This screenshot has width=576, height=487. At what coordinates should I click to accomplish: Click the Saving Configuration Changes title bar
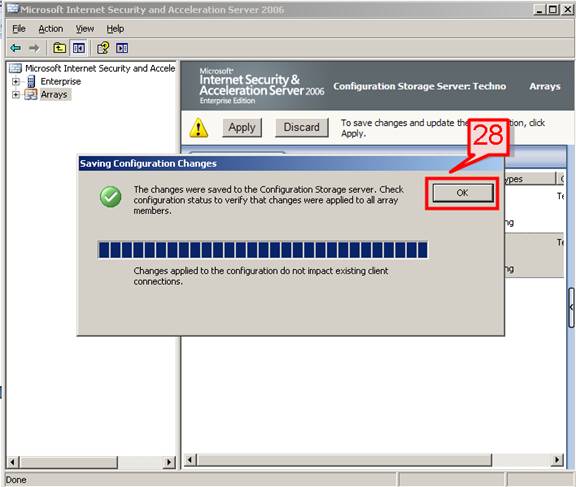[x=291, y=163]
